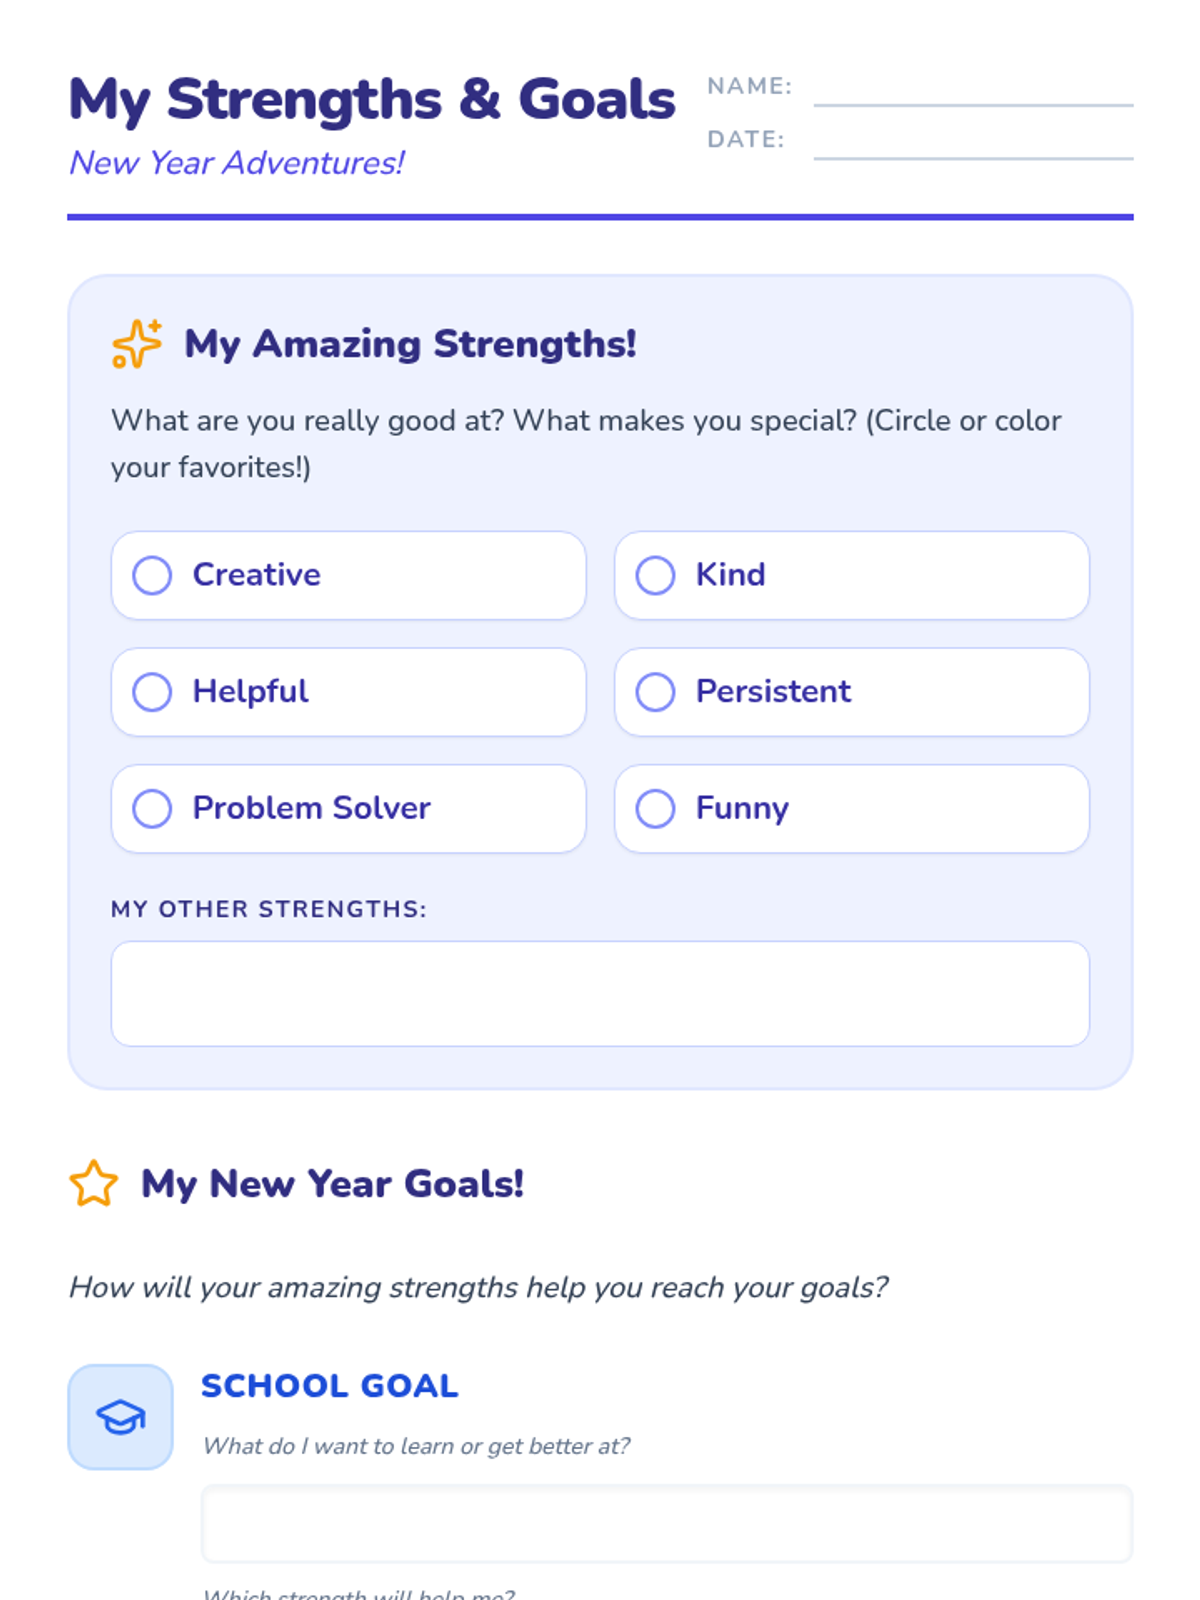Select the Creative strength circle

point(152,575)
